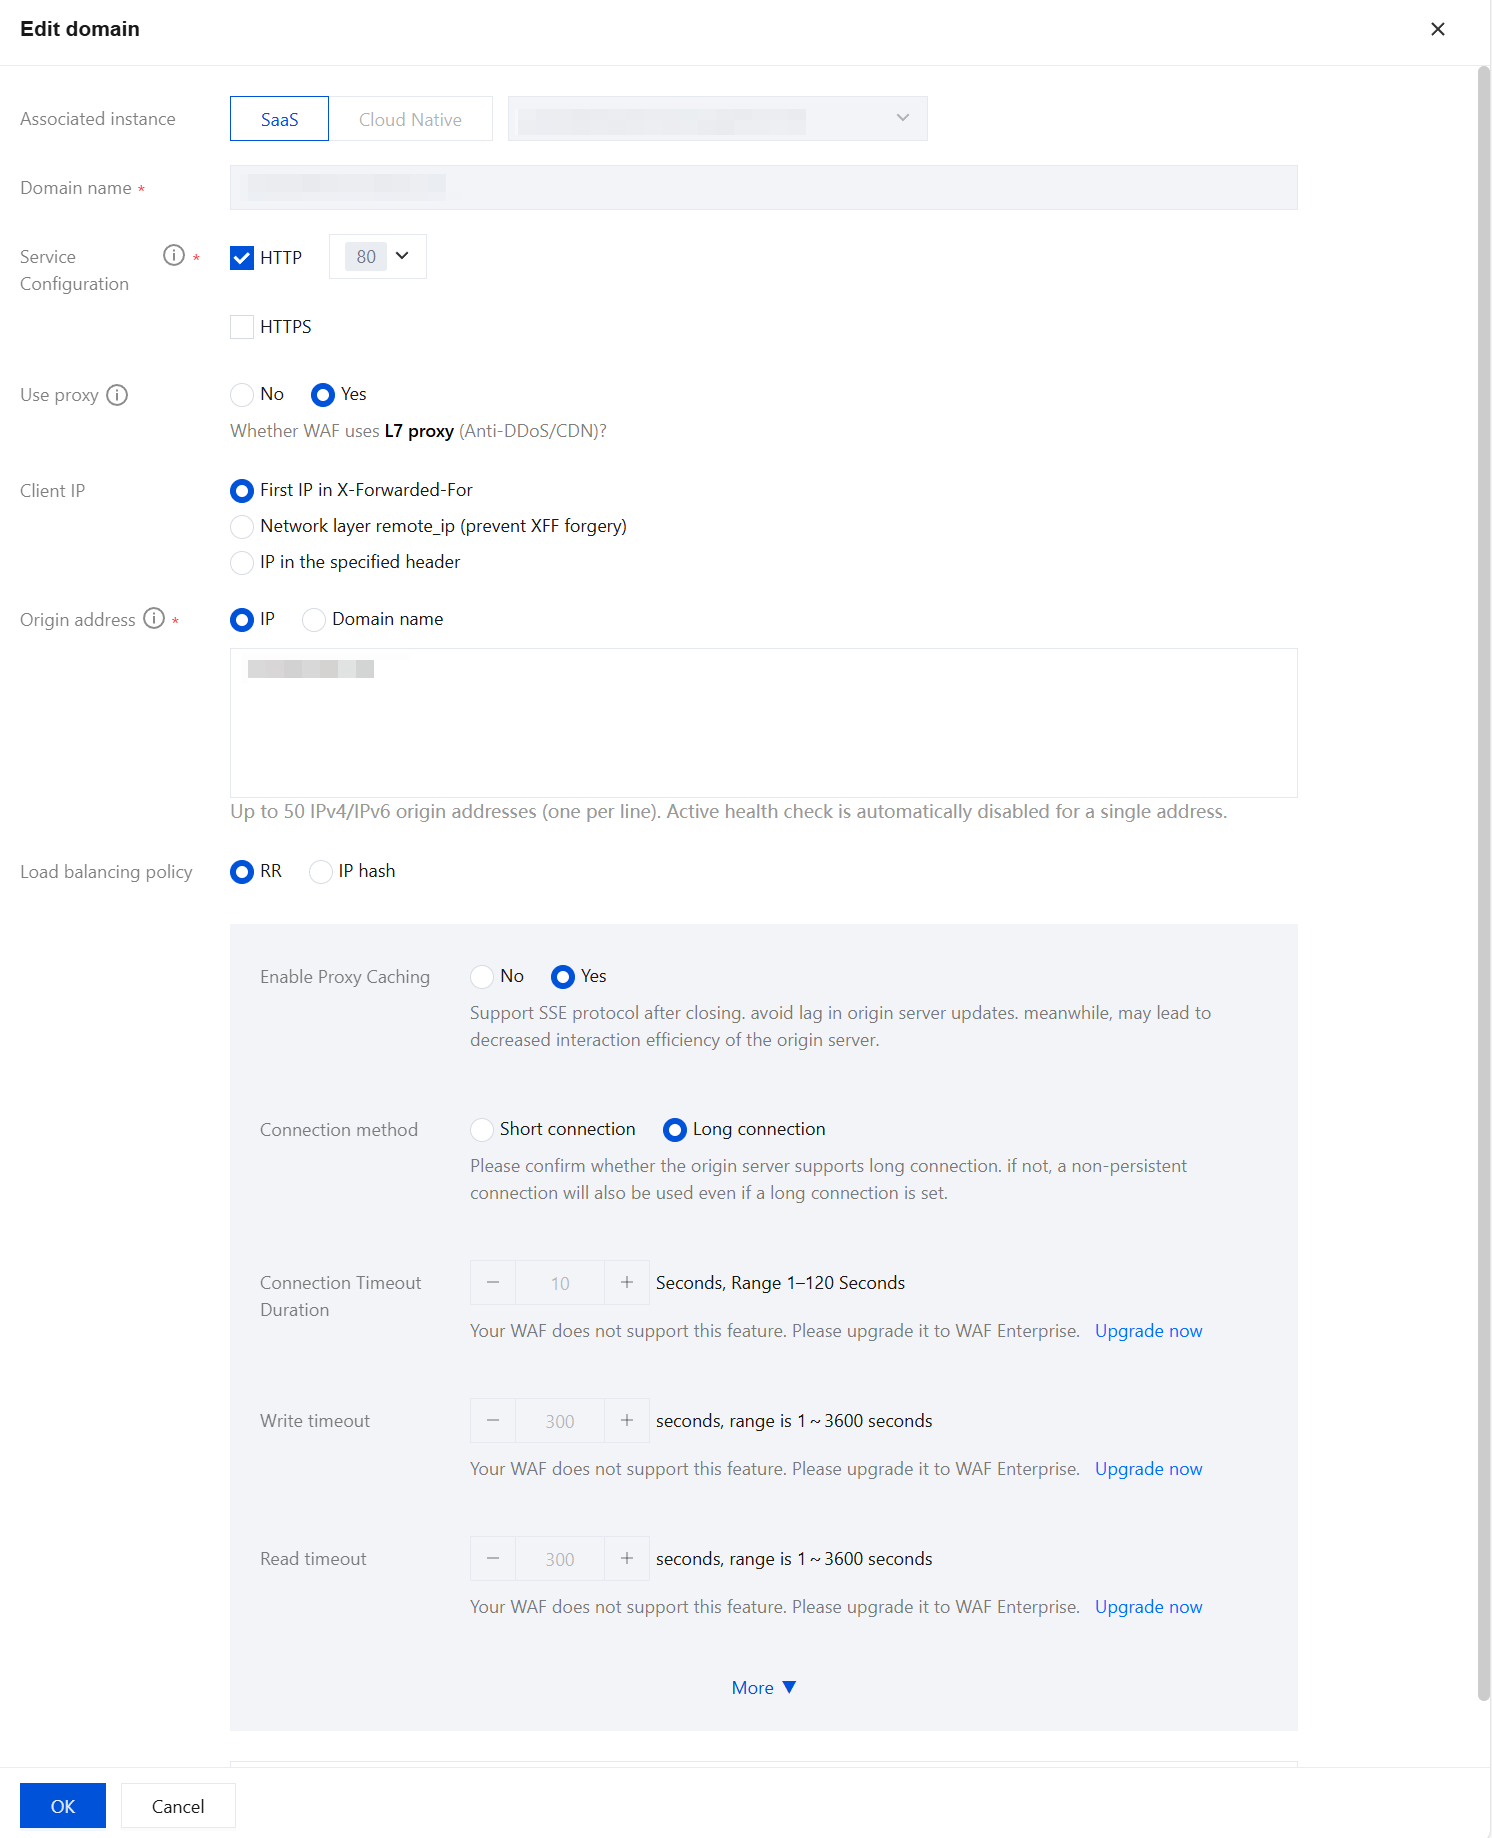Uncheck the HTTP checkbox
This screenshot has height=1838, width=1492.
coord(242,258)
